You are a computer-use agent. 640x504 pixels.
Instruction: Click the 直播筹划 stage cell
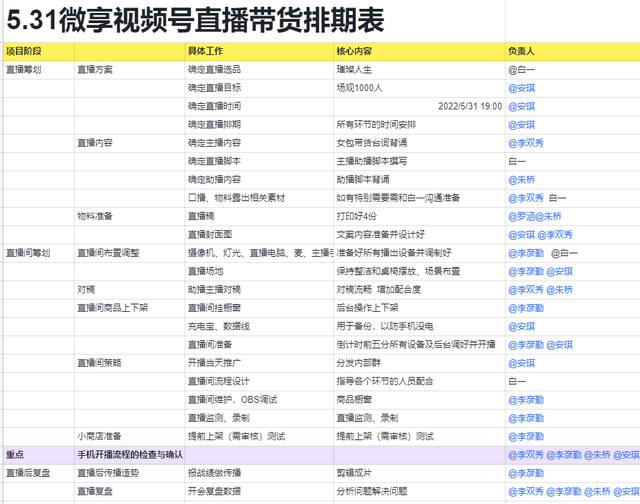coord(39,70)
